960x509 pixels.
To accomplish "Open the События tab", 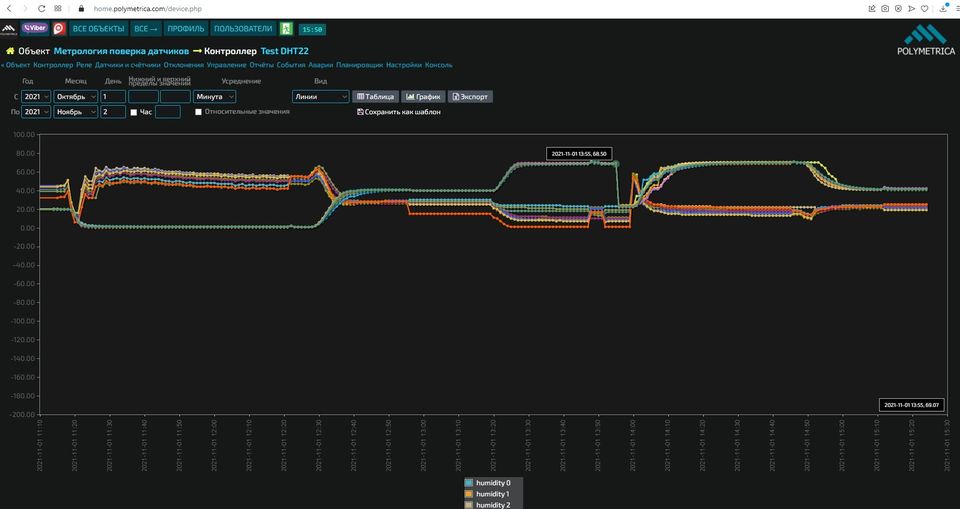I will [x=291, y=65].
